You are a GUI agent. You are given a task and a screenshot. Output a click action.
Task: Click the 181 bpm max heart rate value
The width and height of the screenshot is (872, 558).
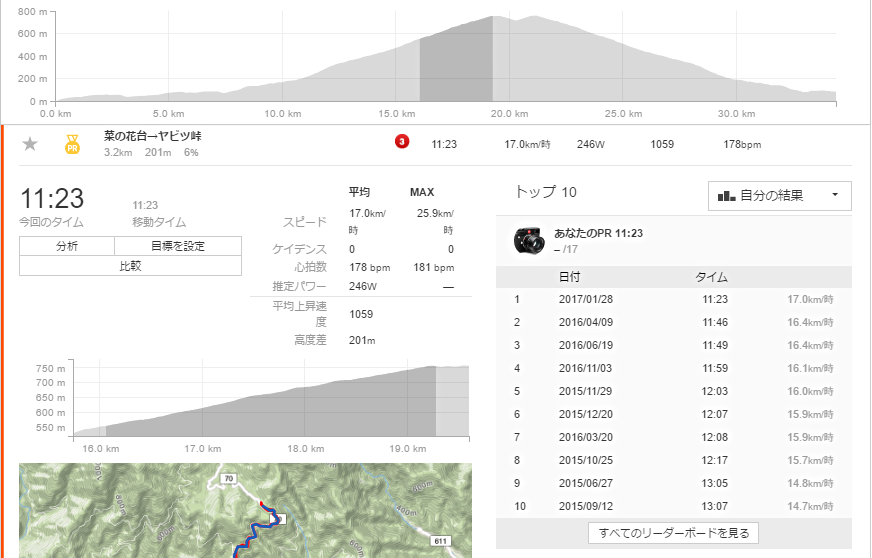pos(434,267)
